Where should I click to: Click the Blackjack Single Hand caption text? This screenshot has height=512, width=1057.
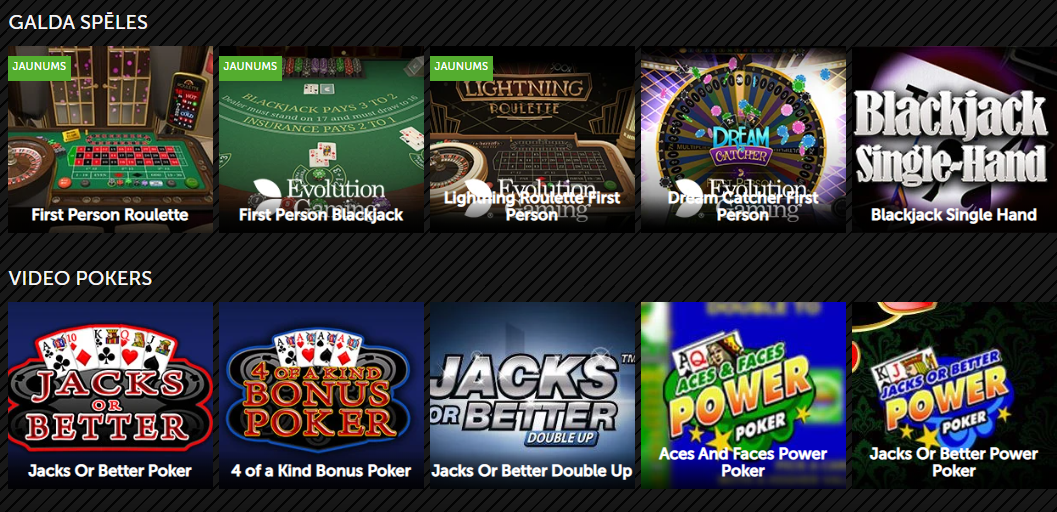click(x=954, y=215)
